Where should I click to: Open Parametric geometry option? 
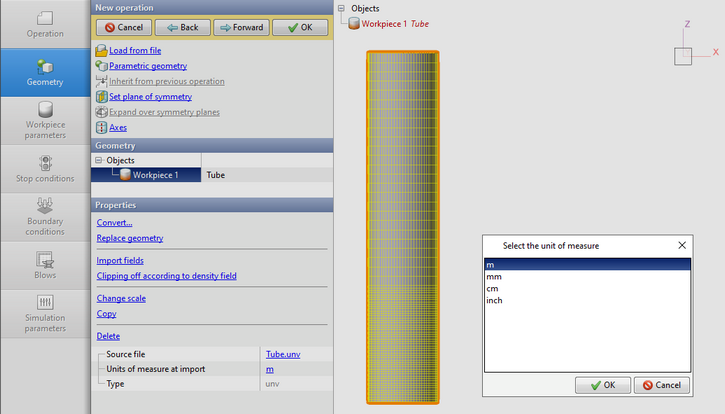coord(147,66)
